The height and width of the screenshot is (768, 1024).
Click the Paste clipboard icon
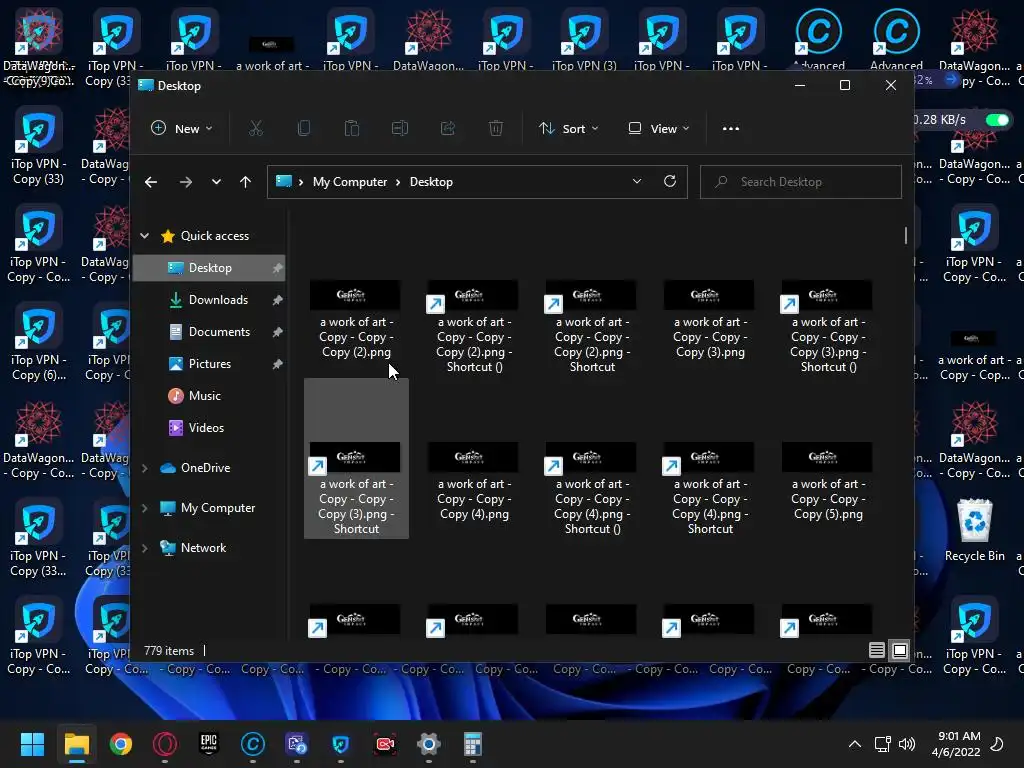coord(351,129)
